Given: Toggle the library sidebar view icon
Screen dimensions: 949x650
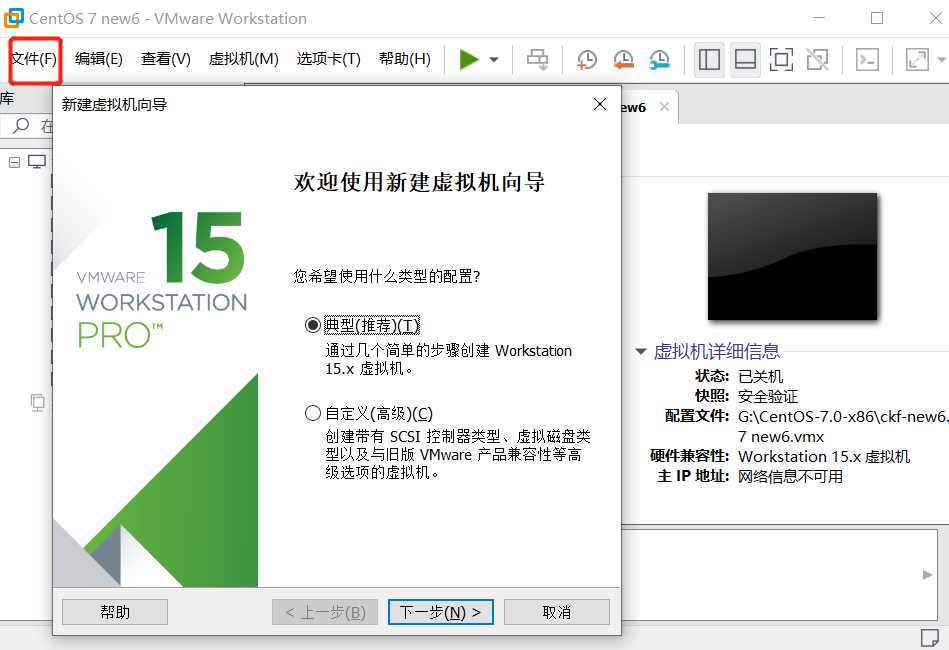Looking at the screenshot, I should click(x=709, y=59).
